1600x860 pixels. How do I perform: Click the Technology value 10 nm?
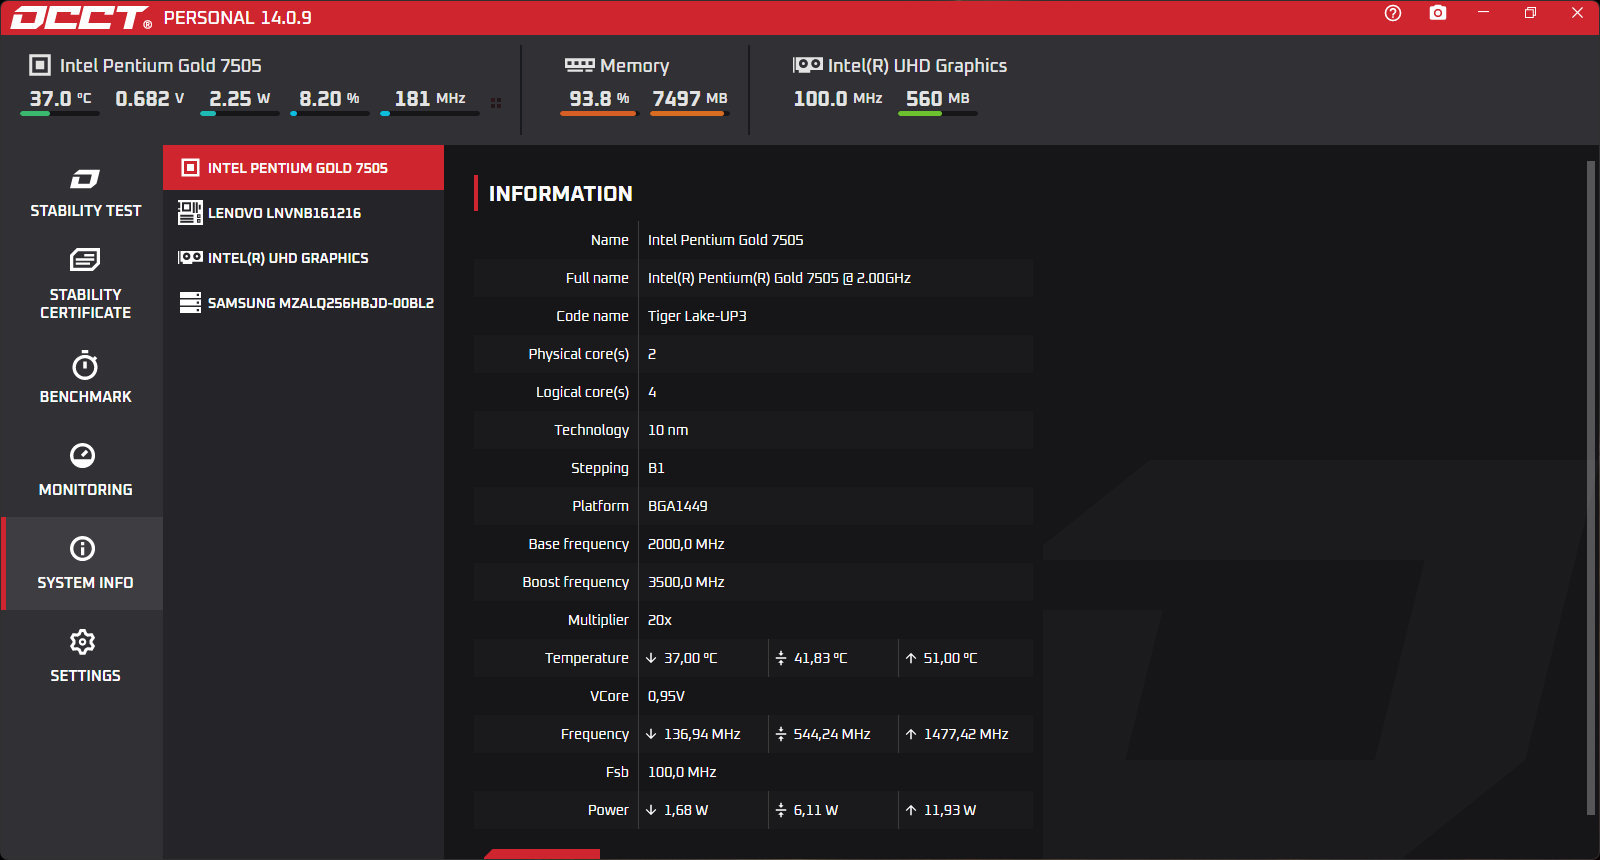point(668,430)
